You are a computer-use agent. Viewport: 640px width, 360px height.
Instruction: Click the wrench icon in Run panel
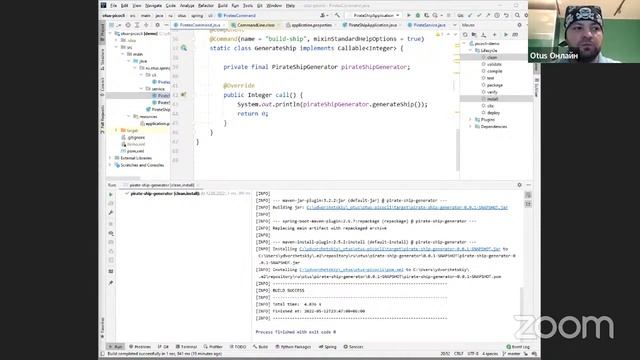(x=111, y=213)
